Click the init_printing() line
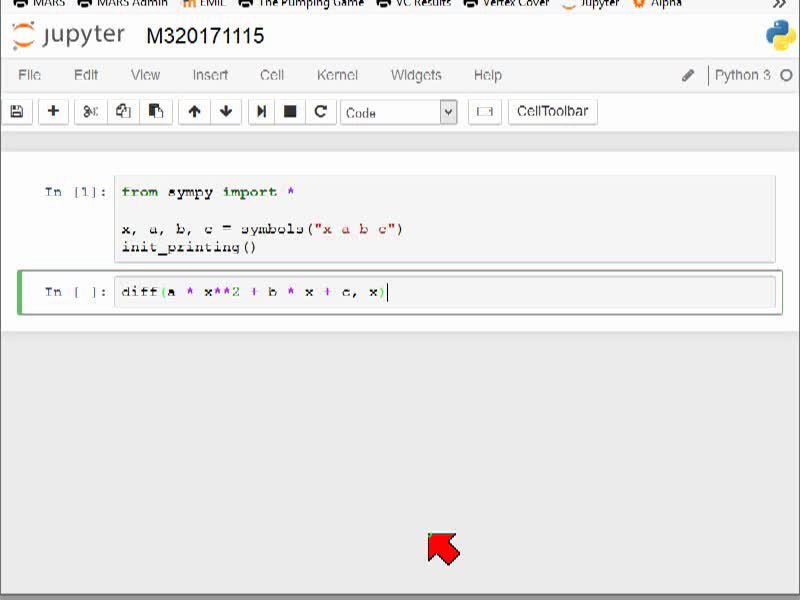The width and height of the screenshot is (800, 600). (188, 247)
